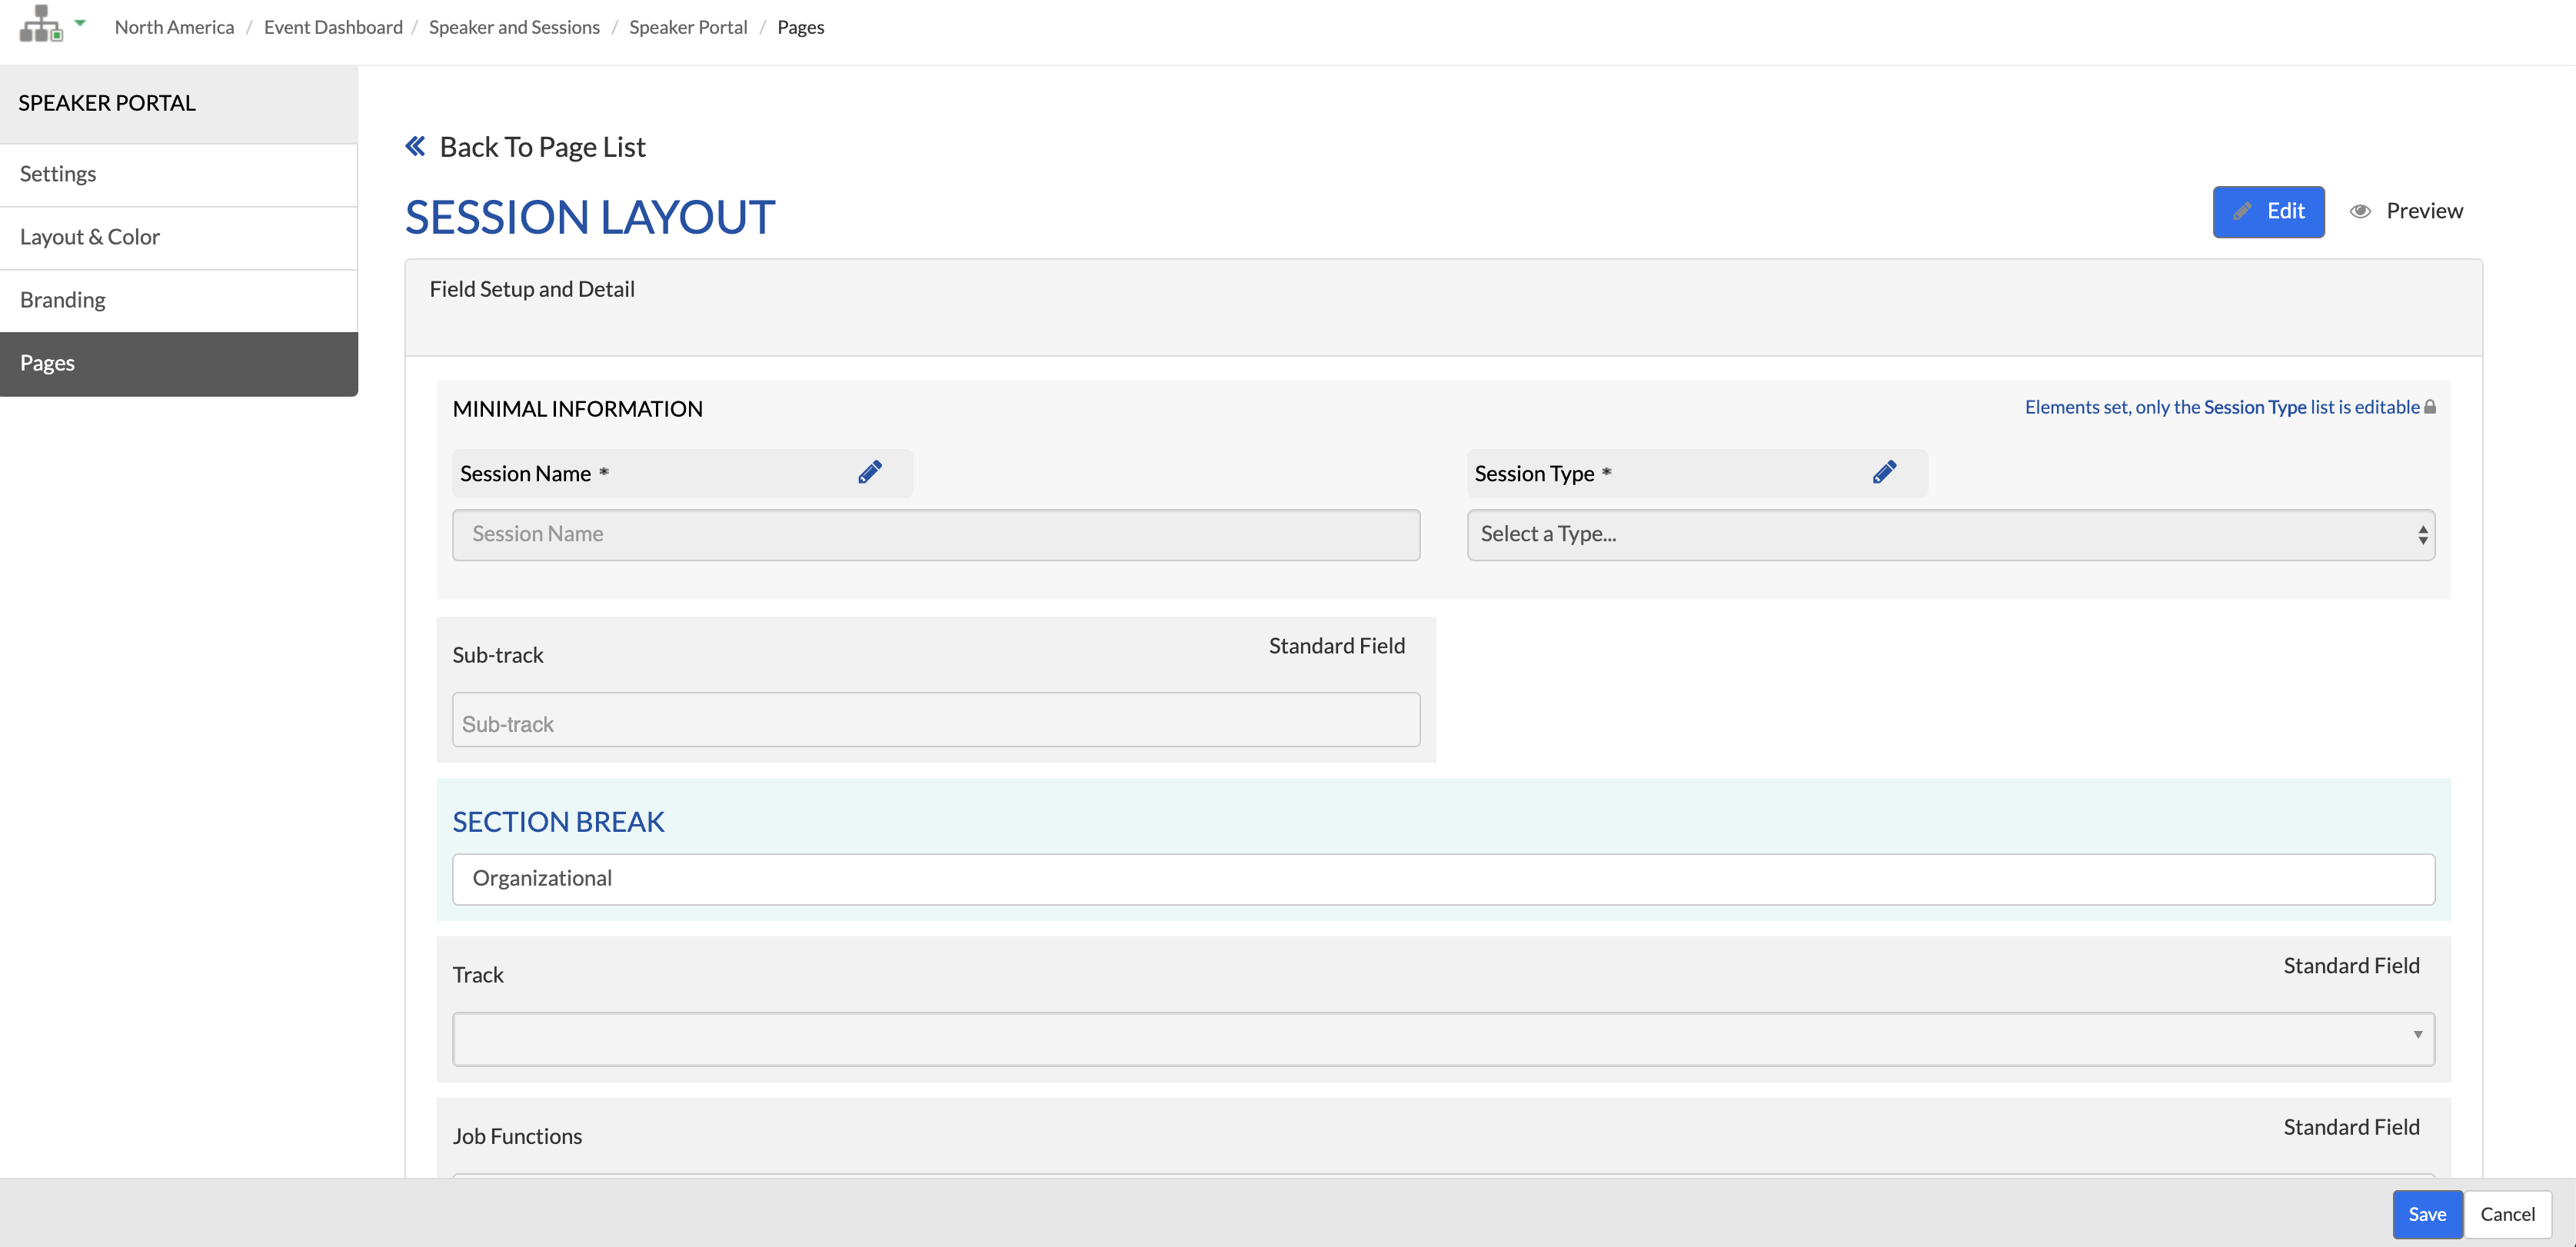Click the Pages breadcrumb
Screen dimensions: 2576x1247
(801, 27)
